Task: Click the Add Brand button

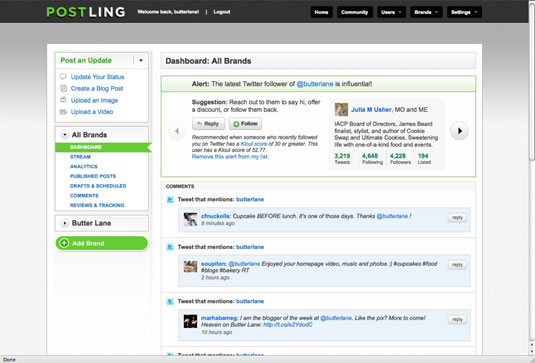Action: point(102,243)
